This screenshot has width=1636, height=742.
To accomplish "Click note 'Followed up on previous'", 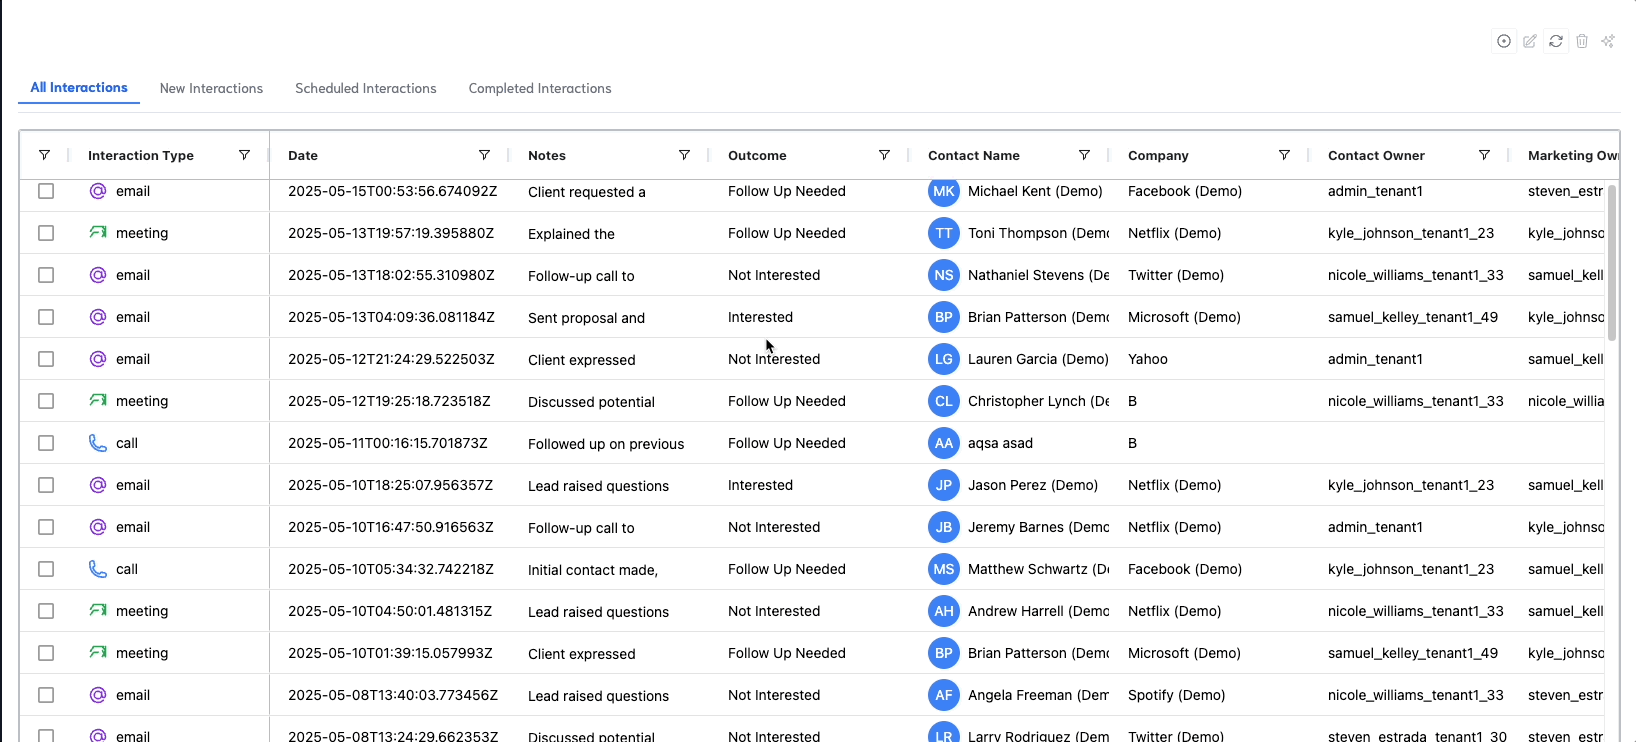I will pyautogui.click(x=606, y=444).
